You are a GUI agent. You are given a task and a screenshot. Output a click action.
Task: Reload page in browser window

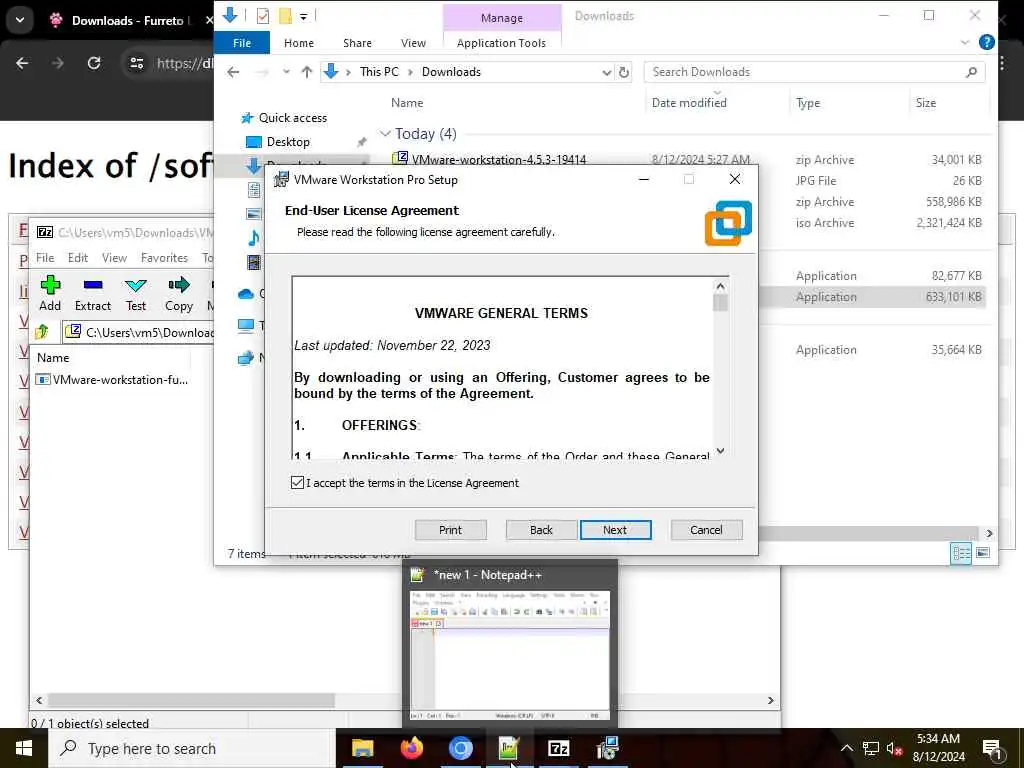[94, 63]
